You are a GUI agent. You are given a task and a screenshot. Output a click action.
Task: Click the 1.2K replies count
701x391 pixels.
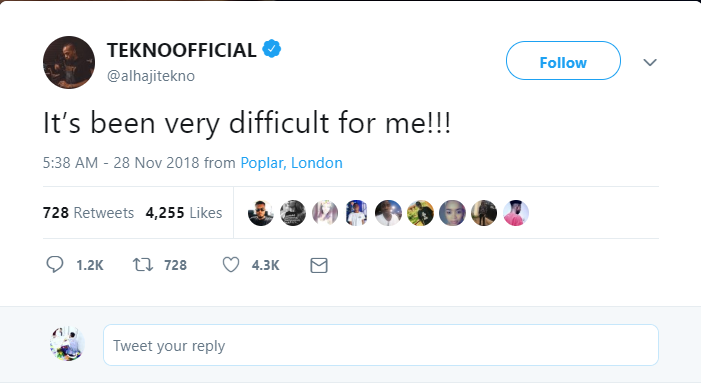click(x=90, y=265)
